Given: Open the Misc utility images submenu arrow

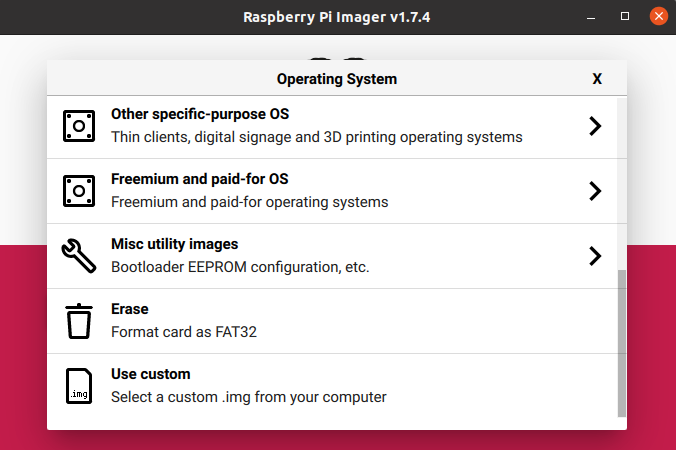Looking at the screenshot, I should click(x=595, y=256).
